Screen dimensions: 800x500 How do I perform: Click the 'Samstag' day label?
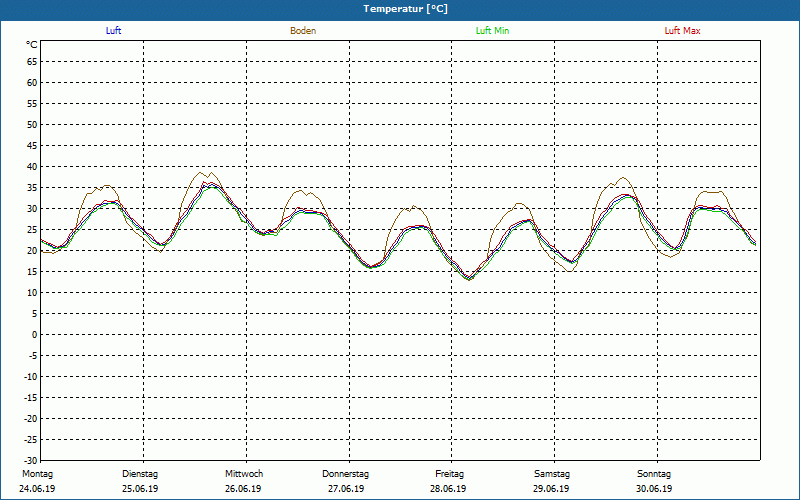pos(552,474)
